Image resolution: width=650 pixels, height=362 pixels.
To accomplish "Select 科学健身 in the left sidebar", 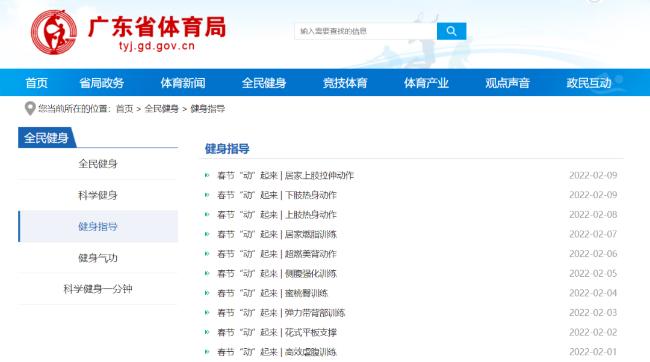I will (x=98, y=195).
